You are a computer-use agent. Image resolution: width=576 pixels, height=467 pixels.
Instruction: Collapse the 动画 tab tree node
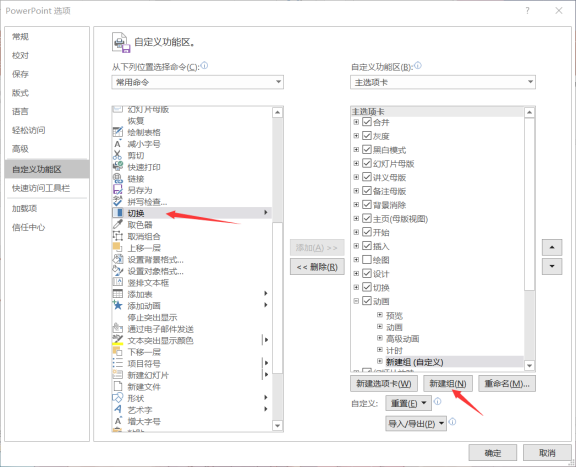pyautogui.click(x=356, y=301)
